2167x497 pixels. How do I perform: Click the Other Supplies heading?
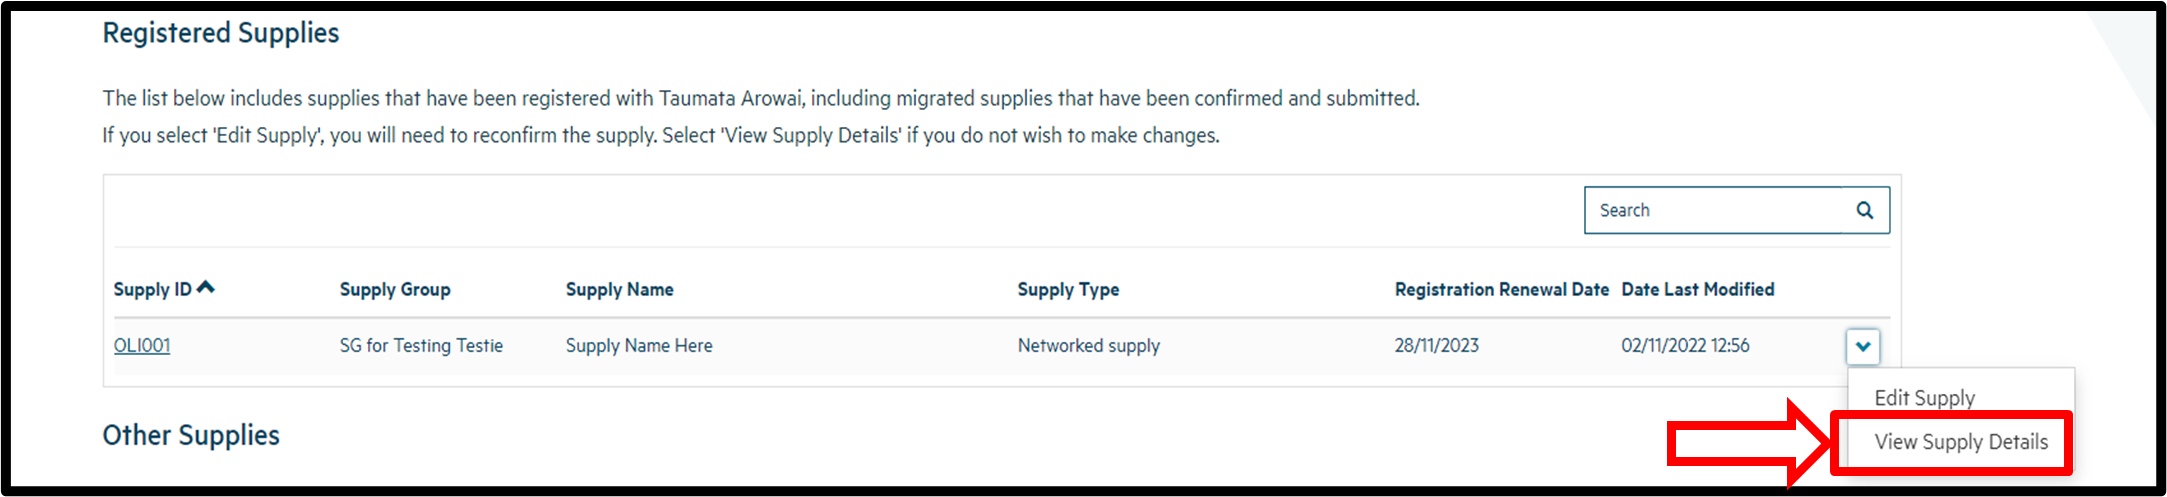point(191,436)
